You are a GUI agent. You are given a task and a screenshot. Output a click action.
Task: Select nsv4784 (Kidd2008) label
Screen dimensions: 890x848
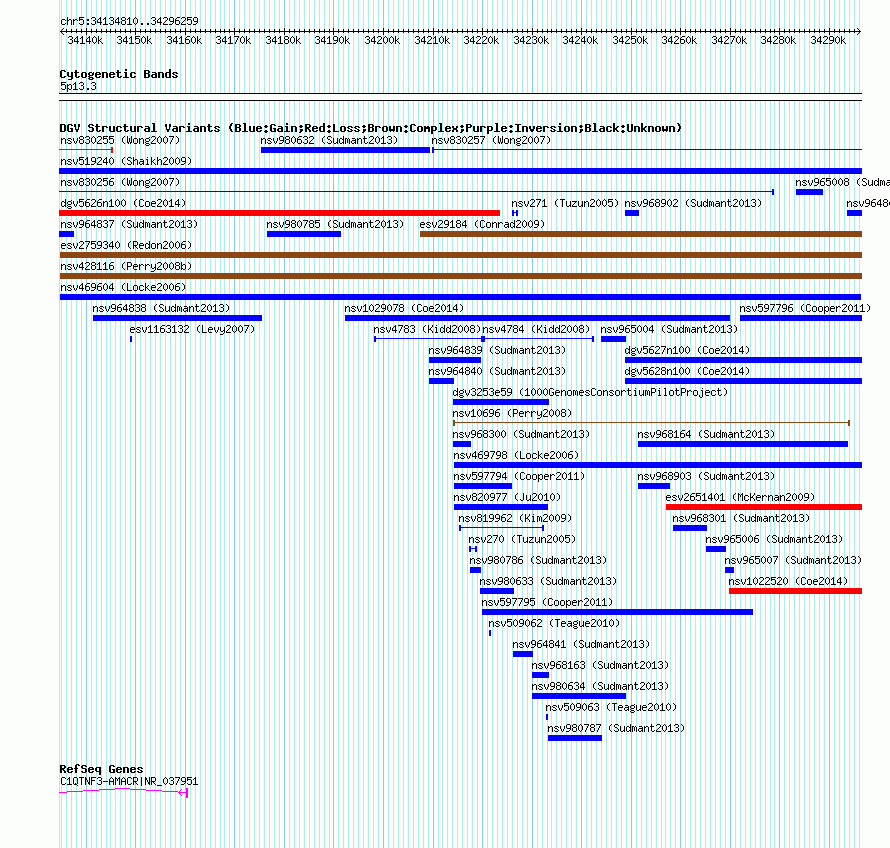point(536,329)
